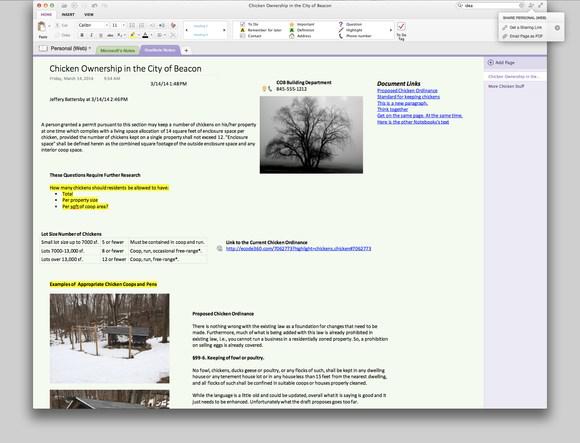The image size is (580, 443).
Task: Click the share notebook person icon
Action: 531,5
